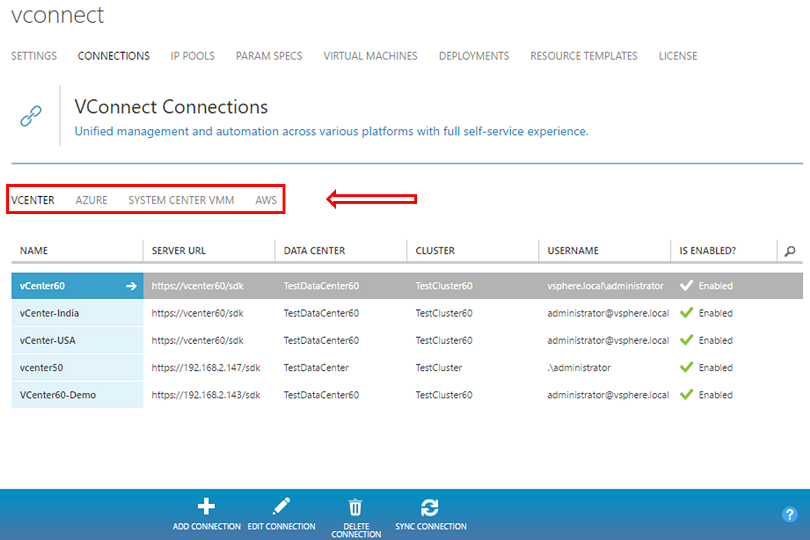Click the checkmark in VCenter60-Demo row
Image resolution: width=810 pixels, height=540 pixels.
687,395
